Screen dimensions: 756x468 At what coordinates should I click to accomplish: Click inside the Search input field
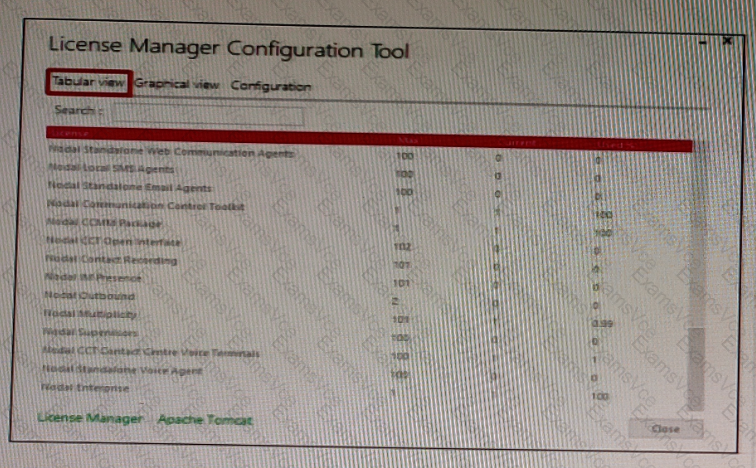(x=207, y=114)
